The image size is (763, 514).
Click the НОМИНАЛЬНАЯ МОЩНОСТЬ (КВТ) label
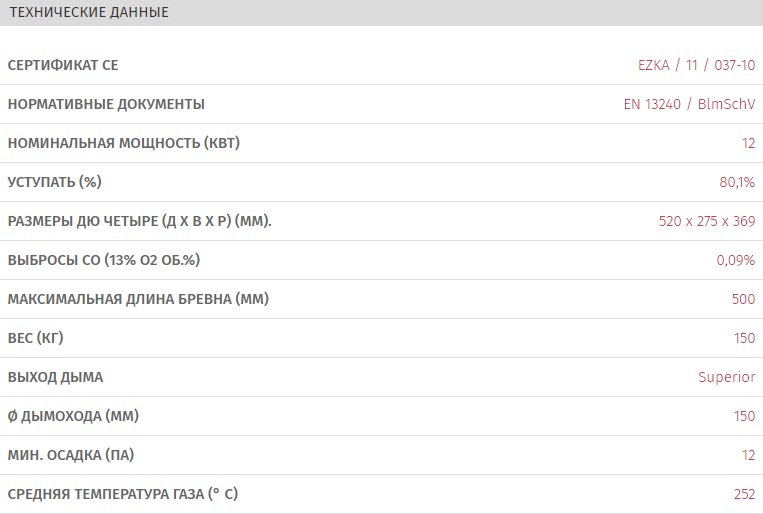click(x=123, y=143)
